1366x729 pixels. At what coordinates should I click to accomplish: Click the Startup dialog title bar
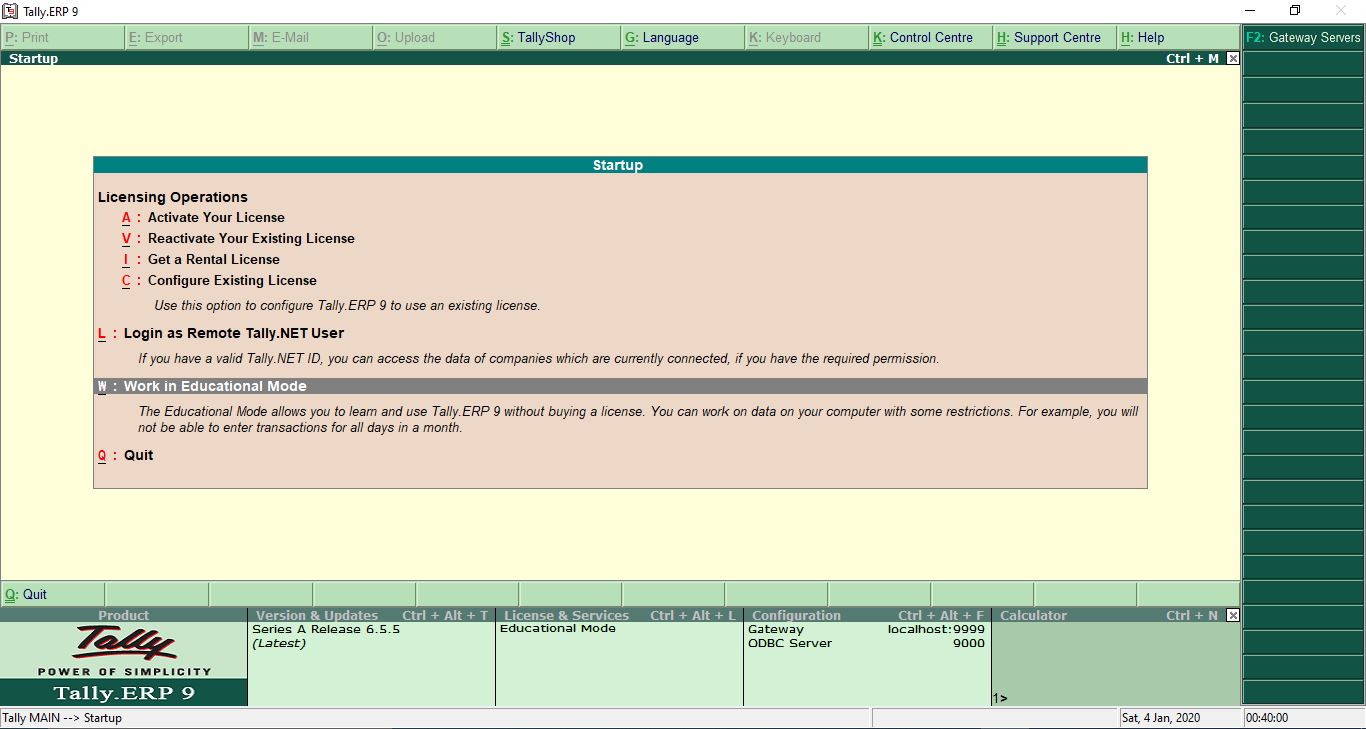coord(620,165)
